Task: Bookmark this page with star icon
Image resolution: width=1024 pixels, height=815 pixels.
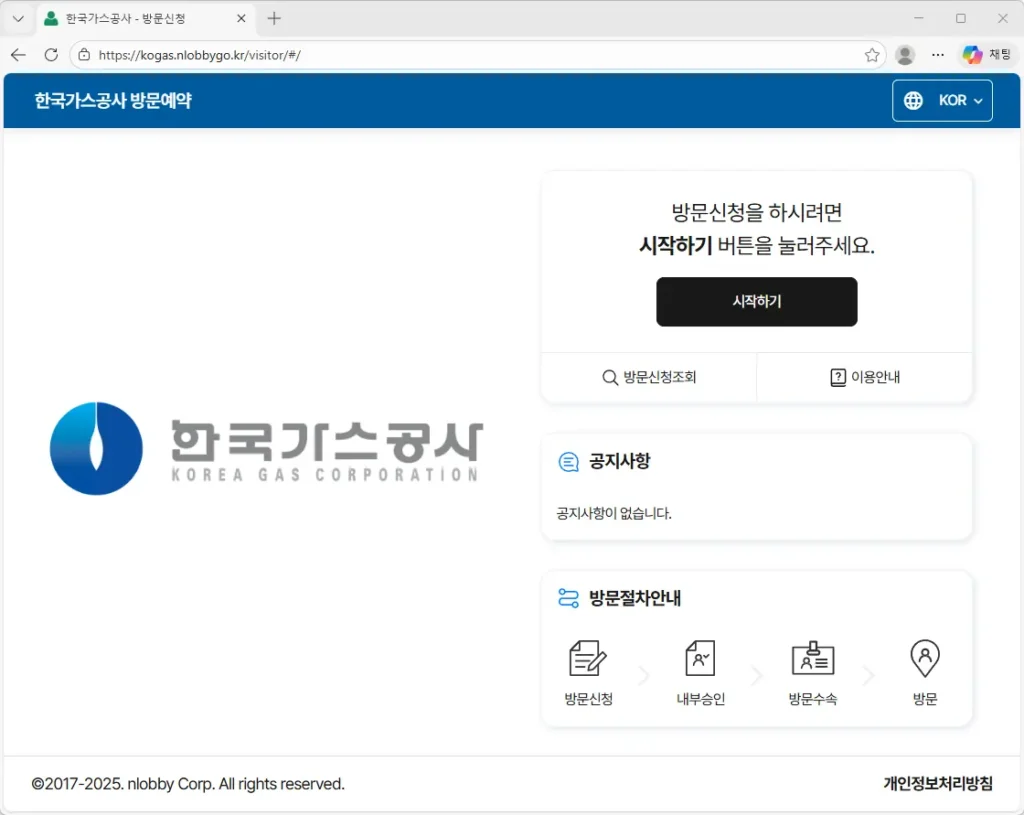Action: click(x=872, y=55)
